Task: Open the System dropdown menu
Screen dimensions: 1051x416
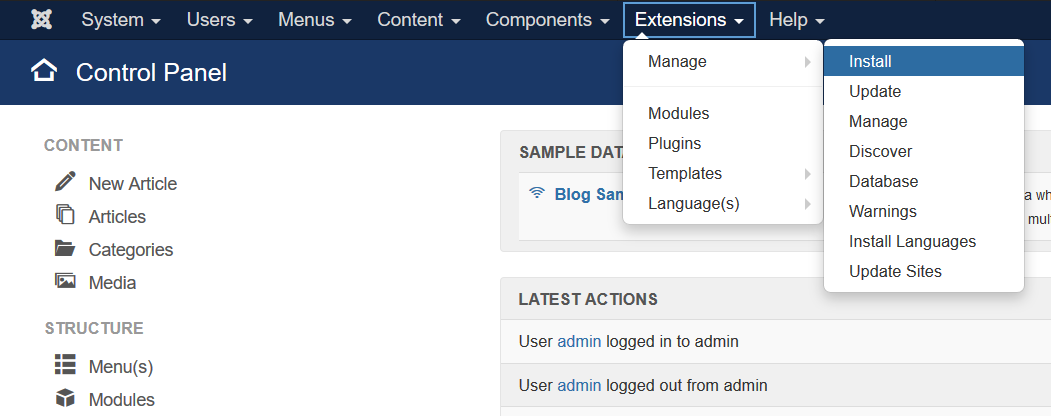Action: (x=121, y=20)
